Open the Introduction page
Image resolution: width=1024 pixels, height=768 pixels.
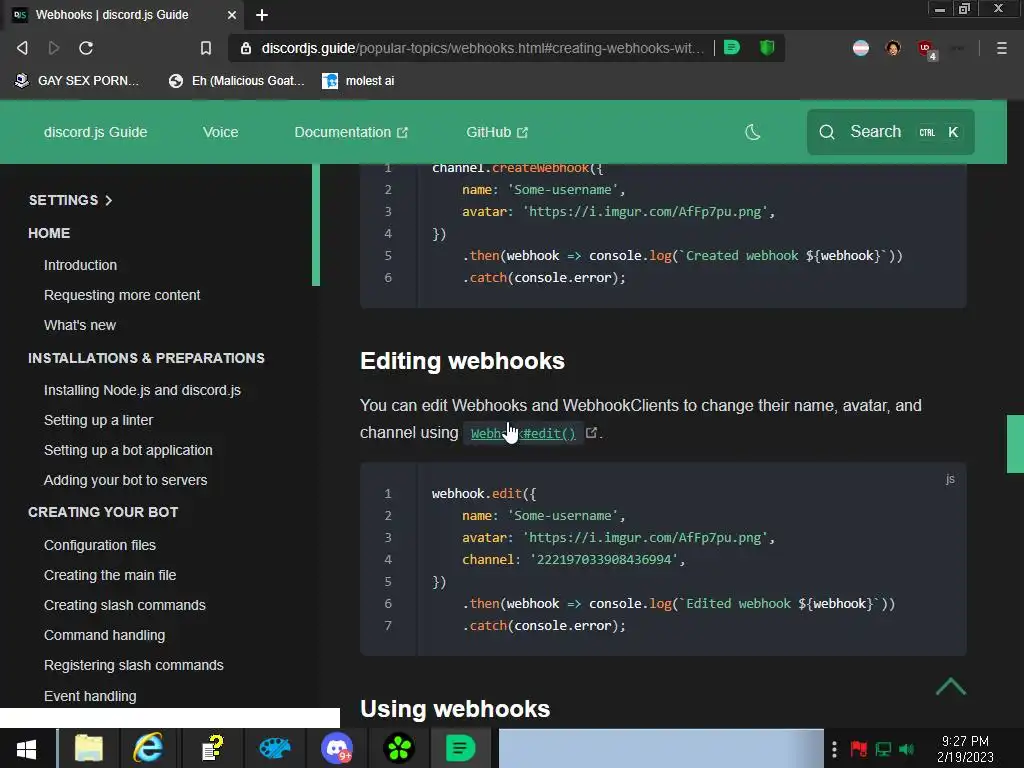pyautogui.click(x=80, y=265)
